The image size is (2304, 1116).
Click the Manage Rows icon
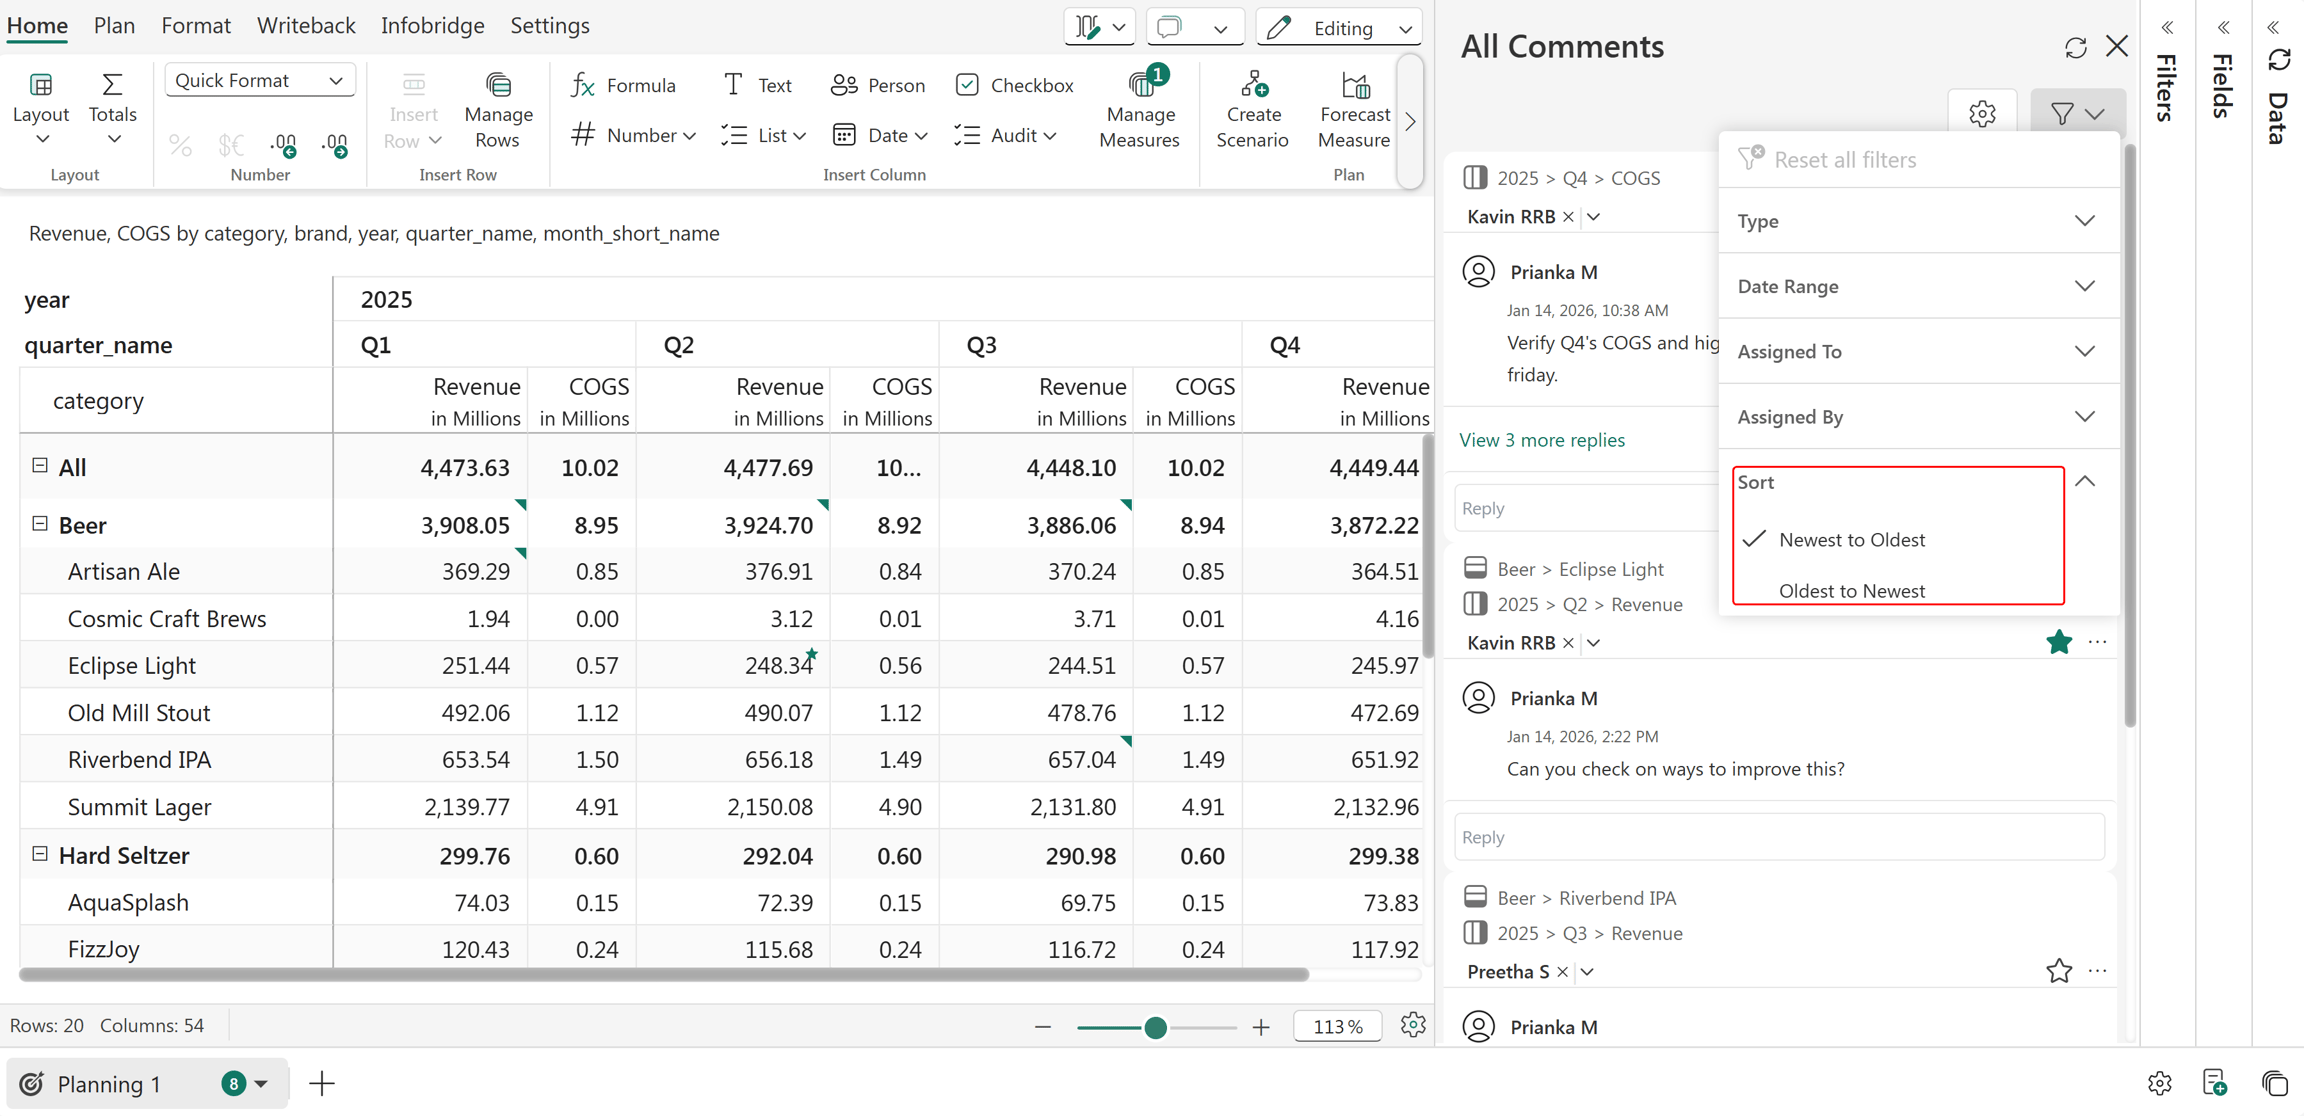coord(498,84)
